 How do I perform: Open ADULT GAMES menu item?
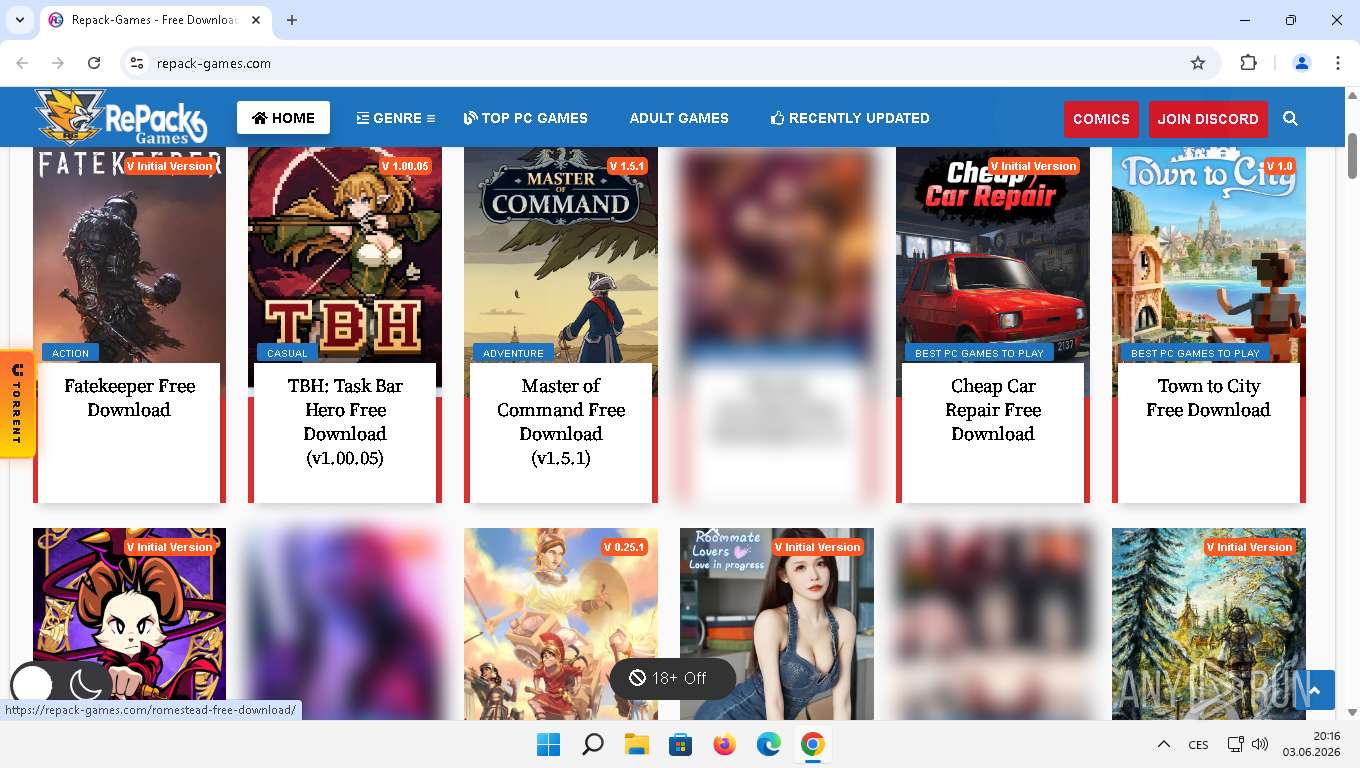pyautogui.click(x=679, y=118)
